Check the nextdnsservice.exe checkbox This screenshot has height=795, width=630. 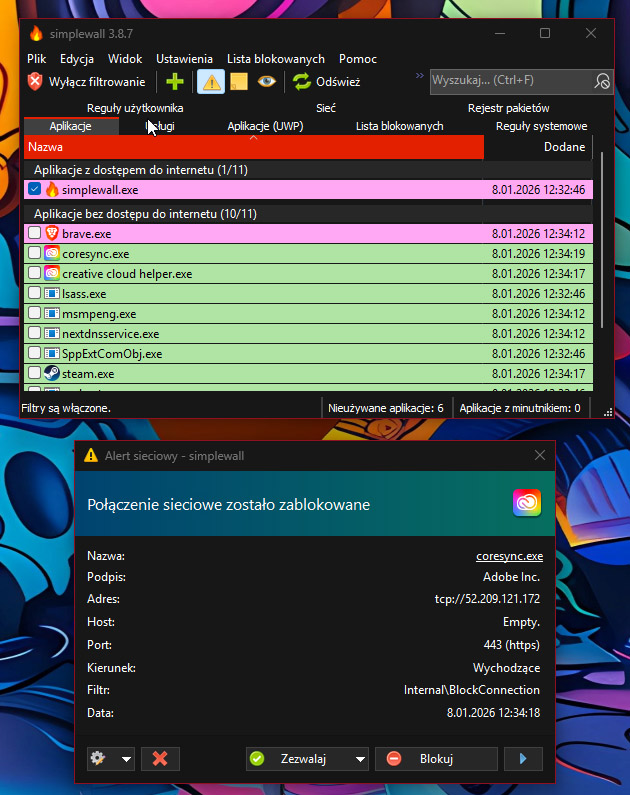coord(34,333)
